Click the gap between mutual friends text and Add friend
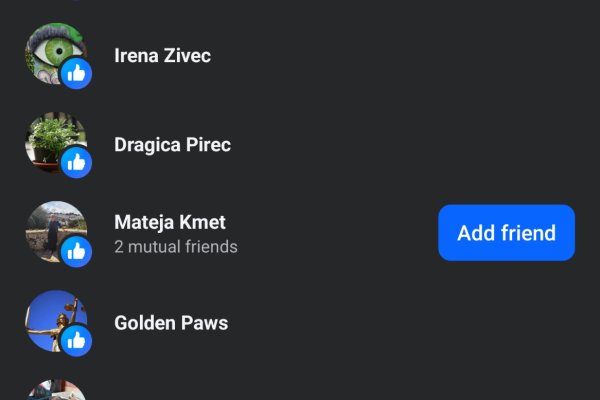The image size is (600, 400). [340, 240]
